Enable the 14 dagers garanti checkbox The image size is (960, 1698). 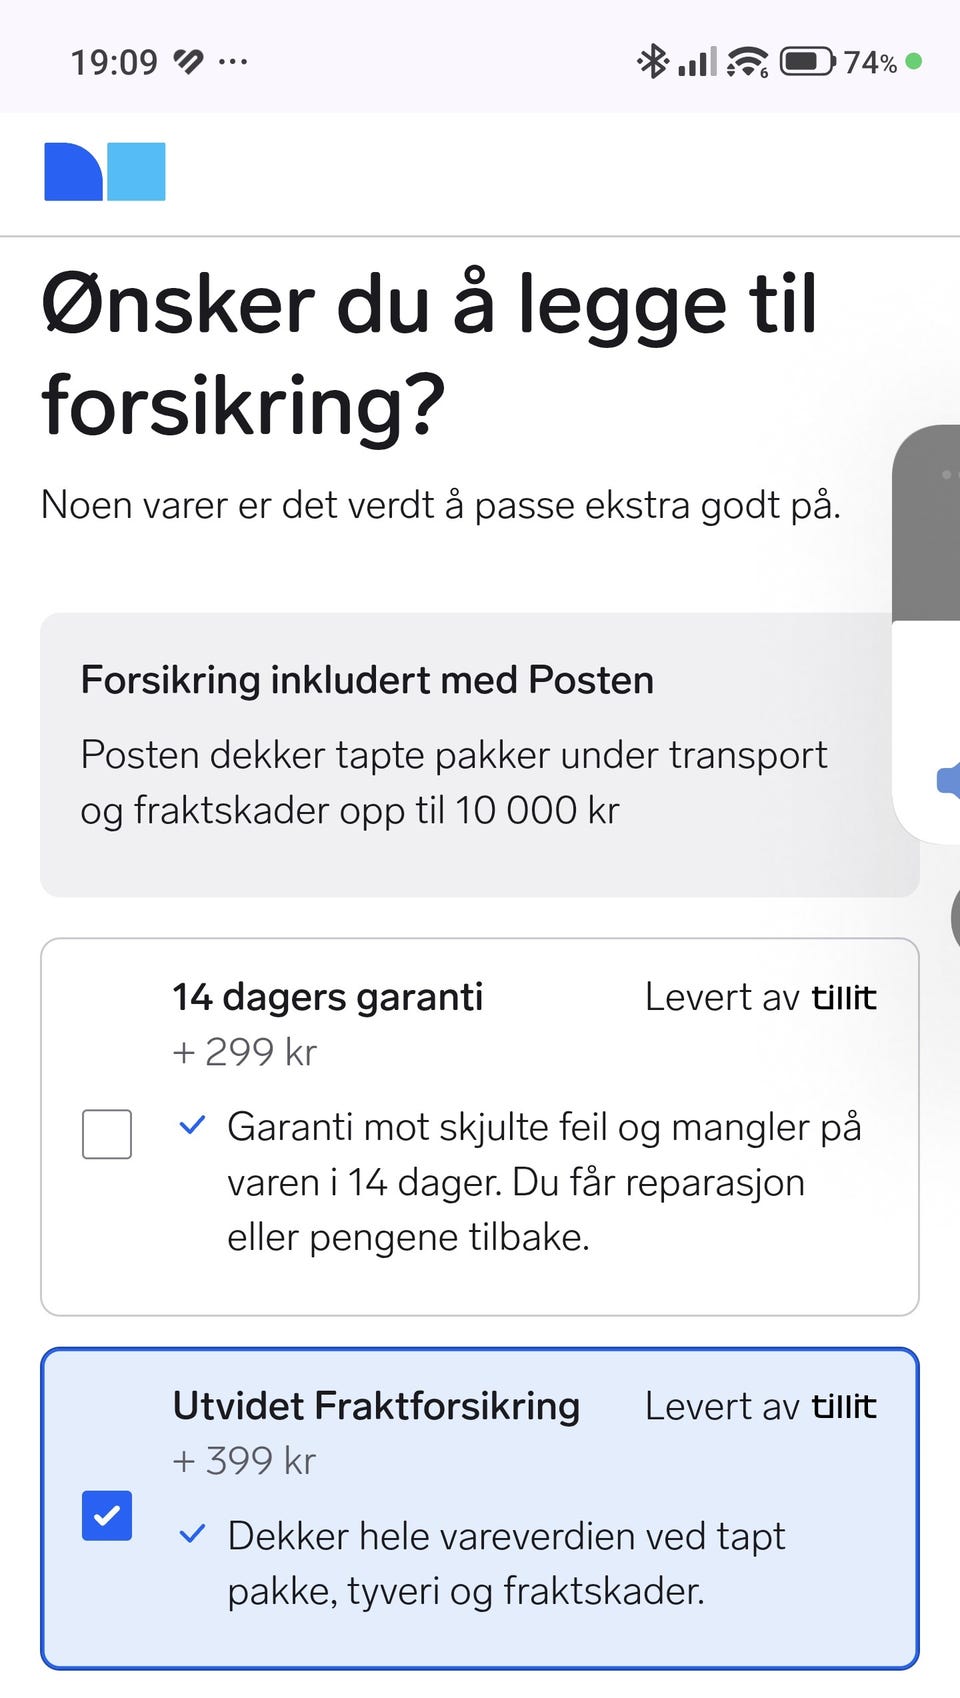[x=107, y=1134]
